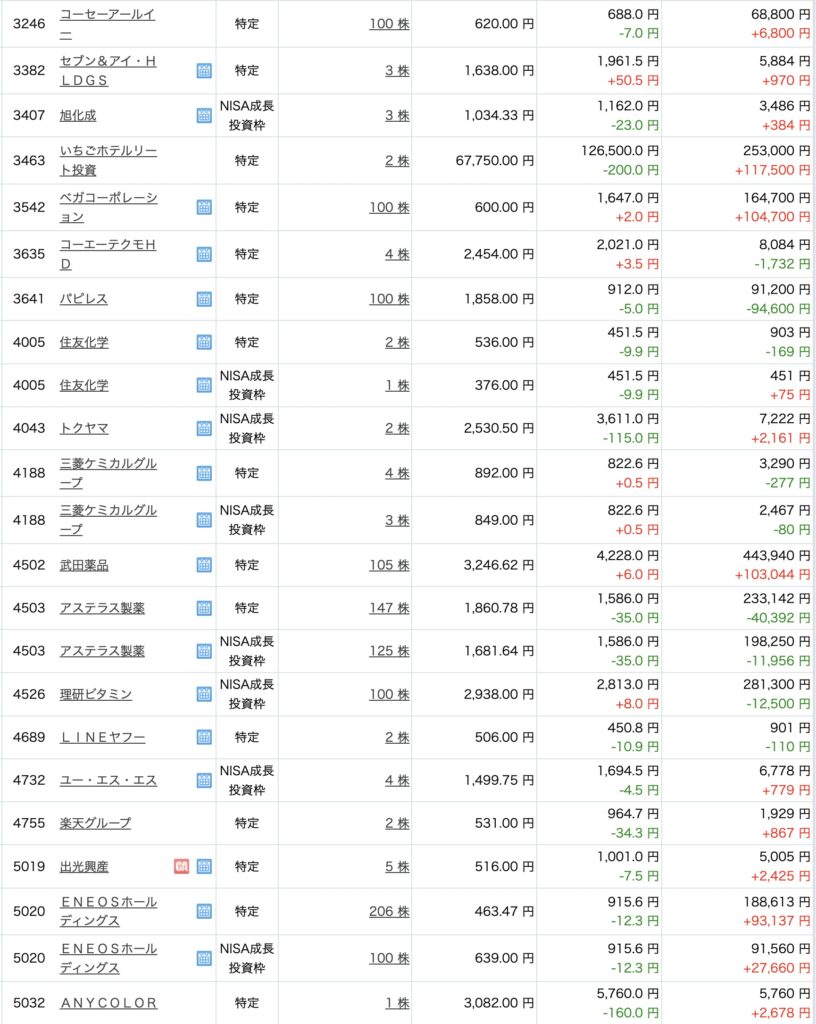Click the ＡＮＹＣＯＬＯＲ stock name
This screenshot has width=816, height=1024.
[108, 1002]
